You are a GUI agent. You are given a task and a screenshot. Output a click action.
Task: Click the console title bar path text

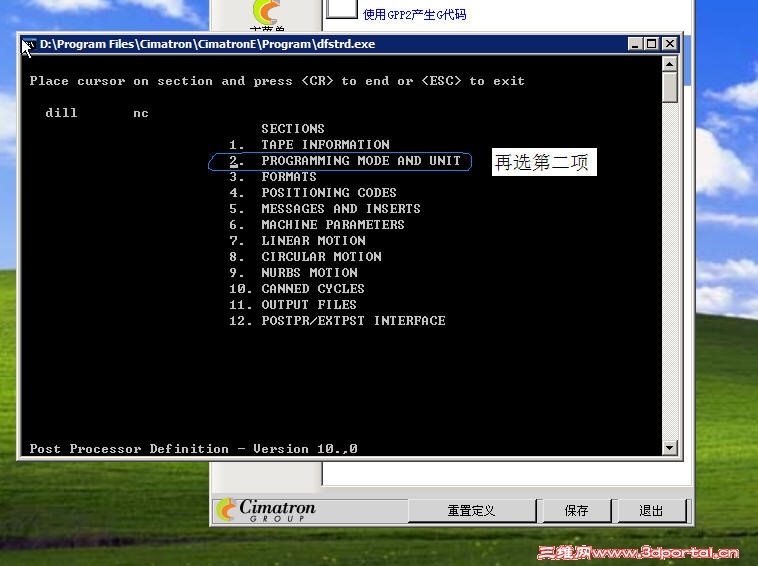click(207, 44)
